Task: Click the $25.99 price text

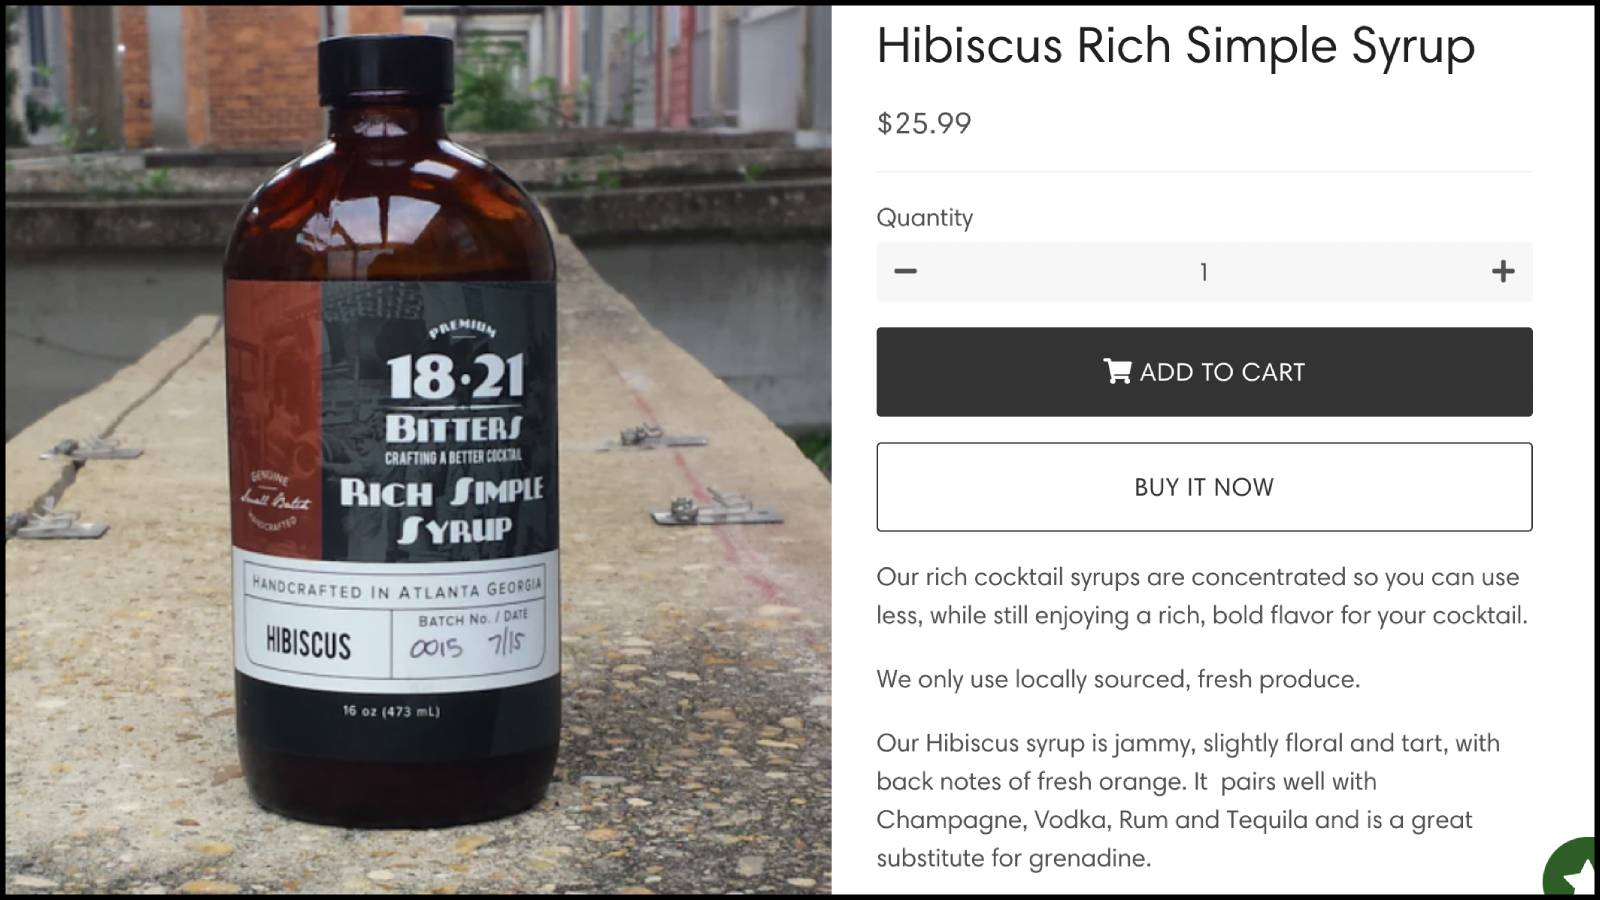Action: [x=924, y=123]
